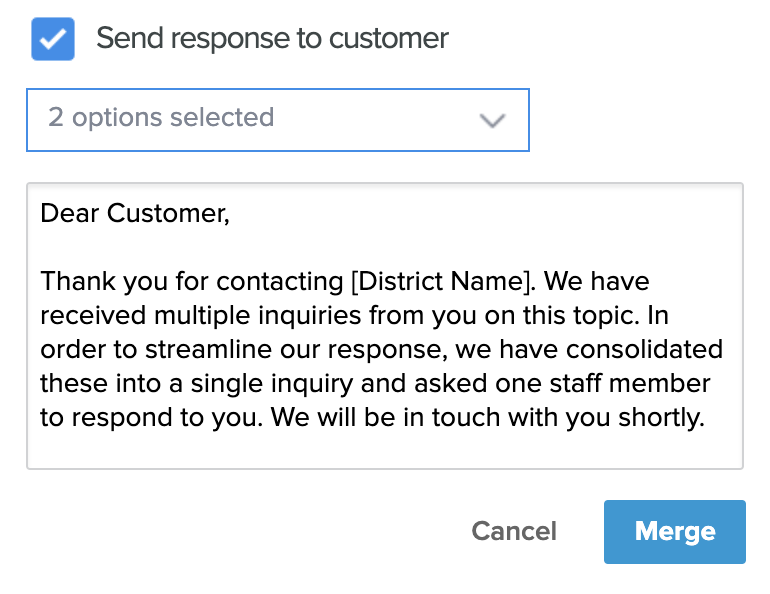770x594 pixels.
Task: Click the '2 options selected' text
Action: pyautogui.click(x=161, y=118)
